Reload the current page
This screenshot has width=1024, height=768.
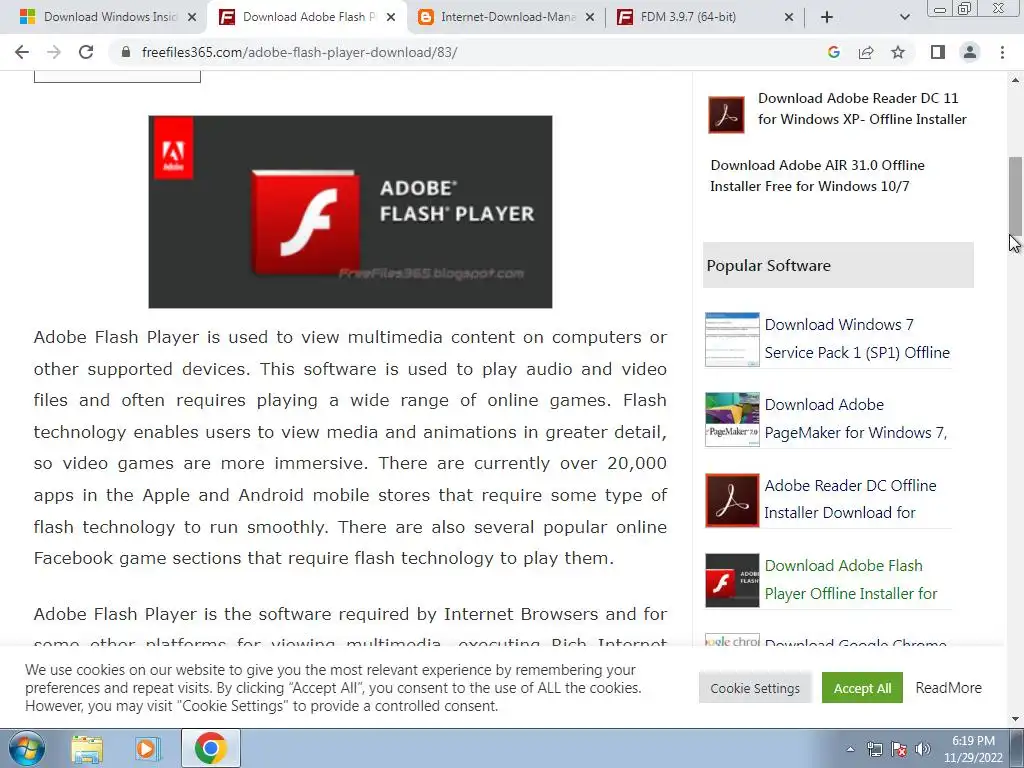[86, 52]
